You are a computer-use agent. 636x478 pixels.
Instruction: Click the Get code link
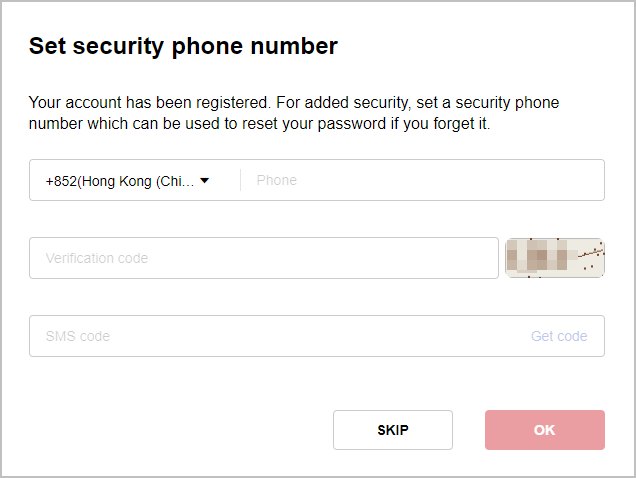pyautogui.click(x=559, y=336)
